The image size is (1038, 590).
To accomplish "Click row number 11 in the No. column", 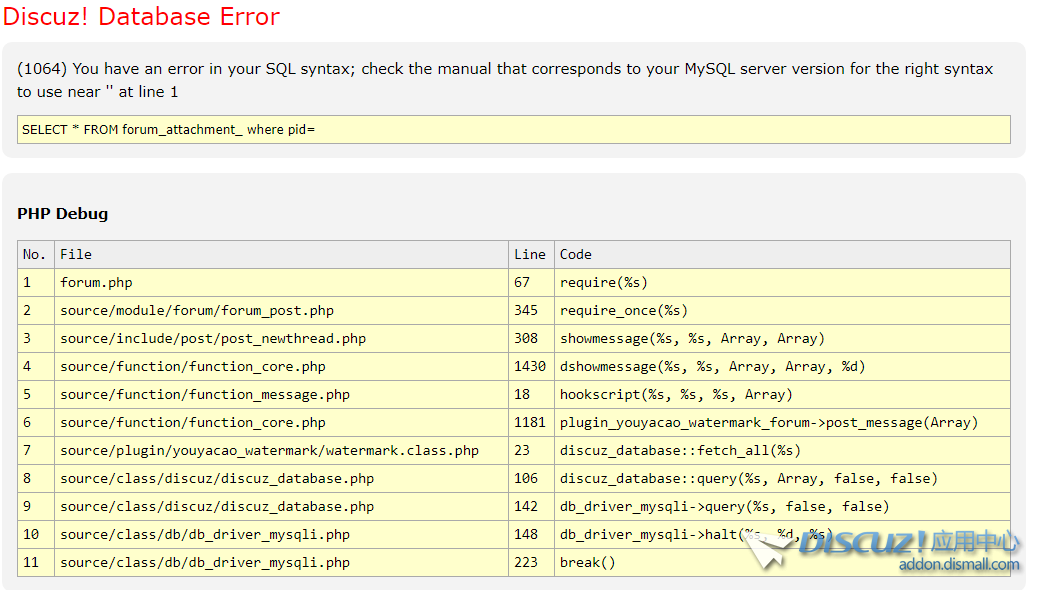I will coord(36,562).
